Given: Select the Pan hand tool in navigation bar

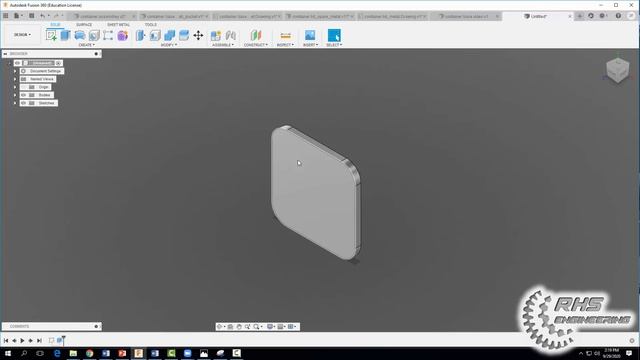Looking at the screenshot, I should (239, 327).
